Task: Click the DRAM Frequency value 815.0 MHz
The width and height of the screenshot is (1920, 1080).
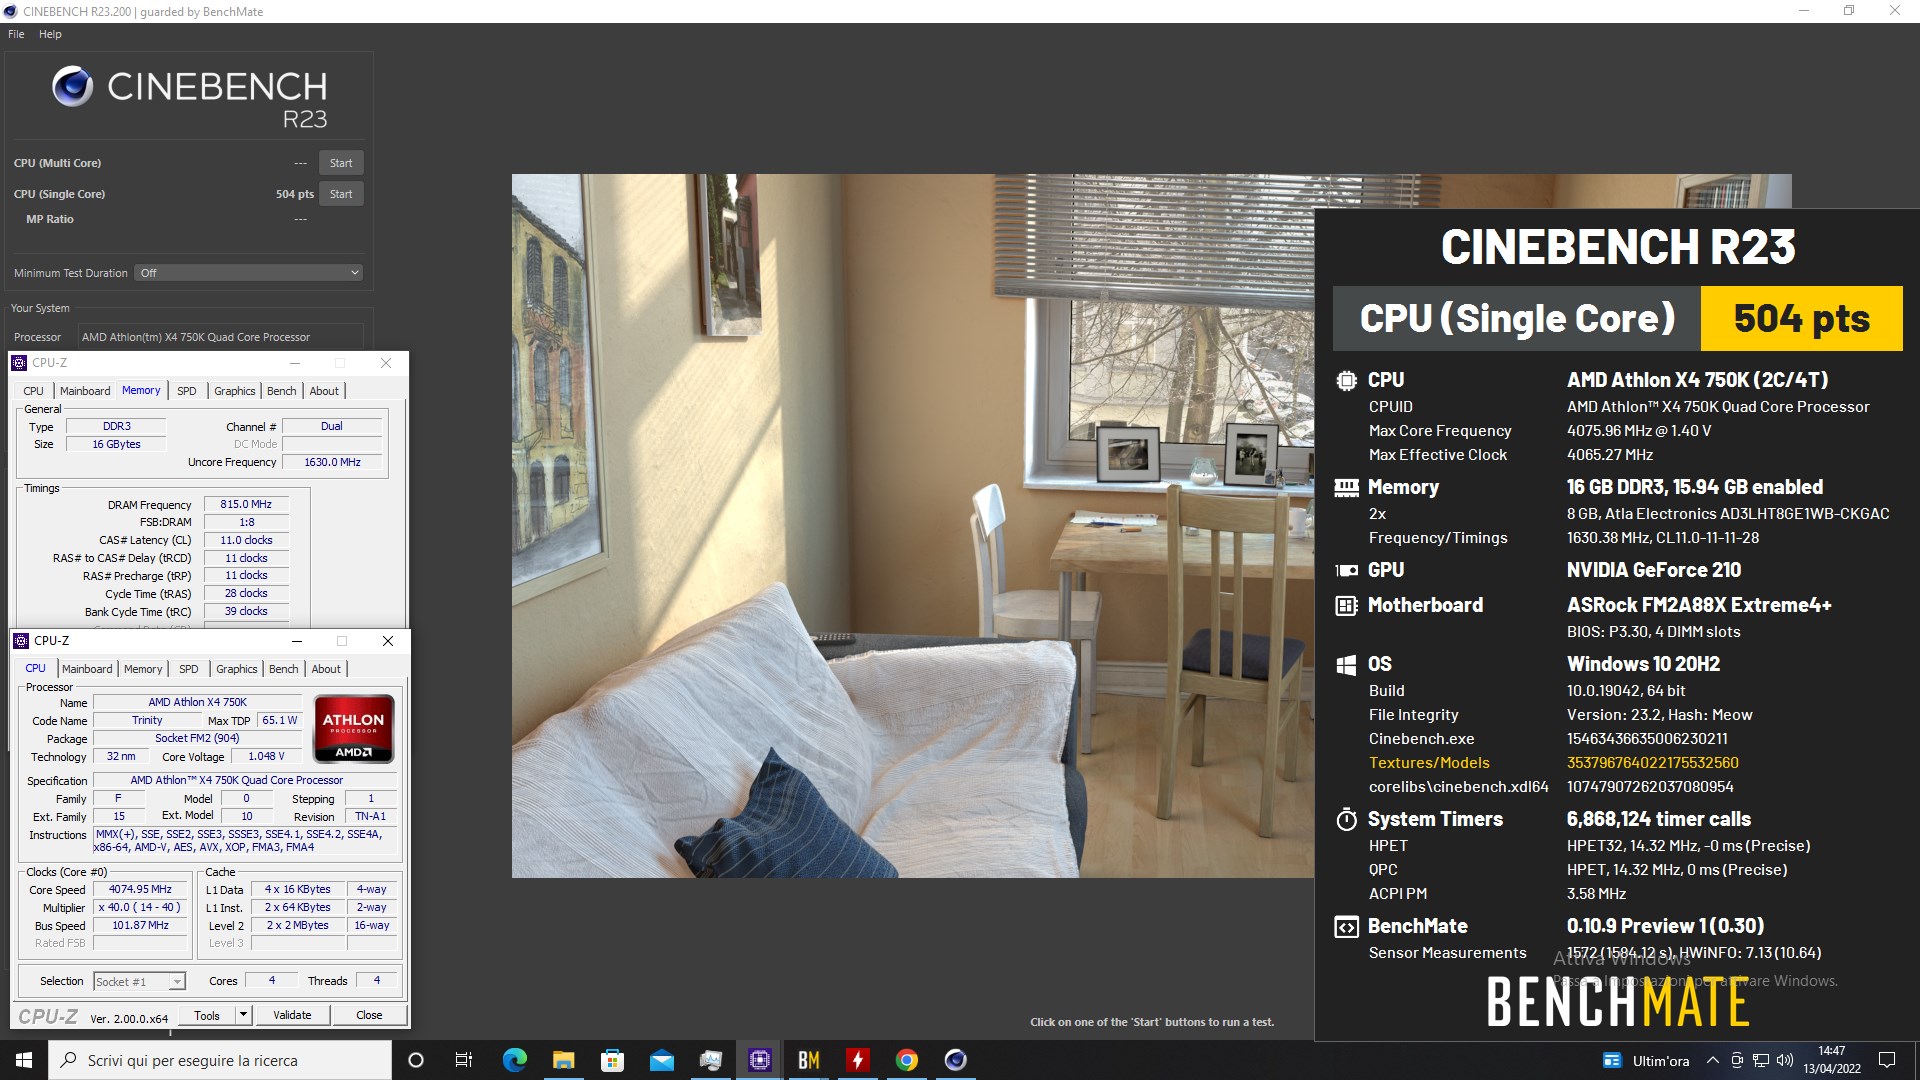Action: pos(246,504)
